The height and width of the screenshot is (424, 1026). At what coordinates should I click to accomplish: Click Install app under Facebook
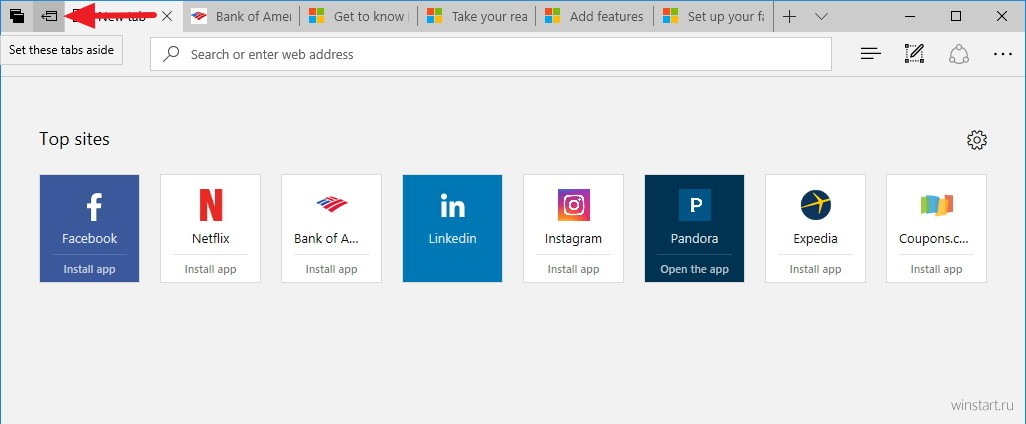(x=90, y=269)
